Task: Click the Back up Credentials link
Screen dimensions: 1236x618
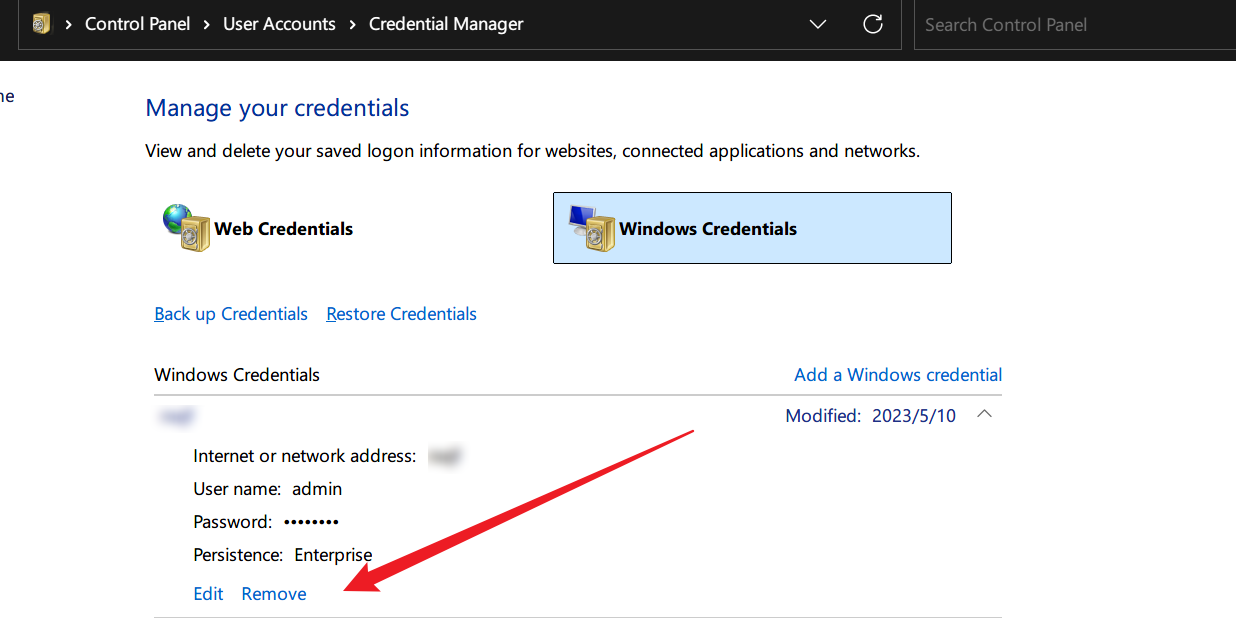Action: [x=231, y=314]
